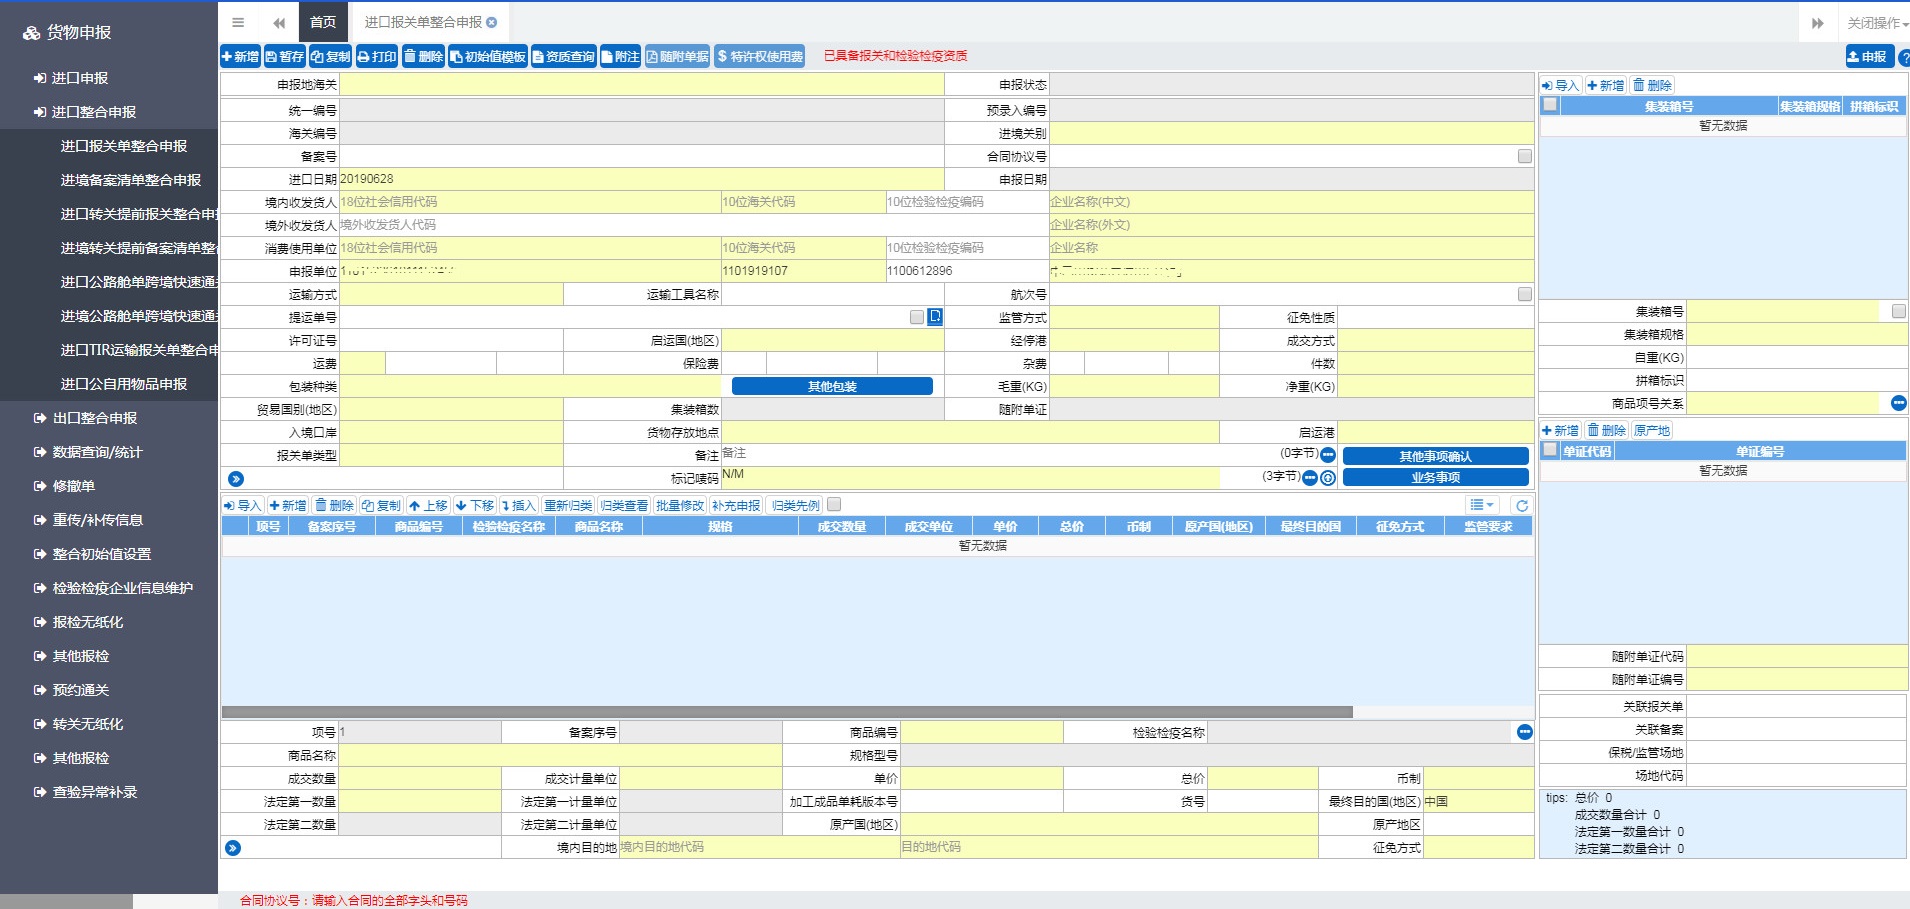Toggle checkbox at end of 航次号 row

tap(1524, 294)
